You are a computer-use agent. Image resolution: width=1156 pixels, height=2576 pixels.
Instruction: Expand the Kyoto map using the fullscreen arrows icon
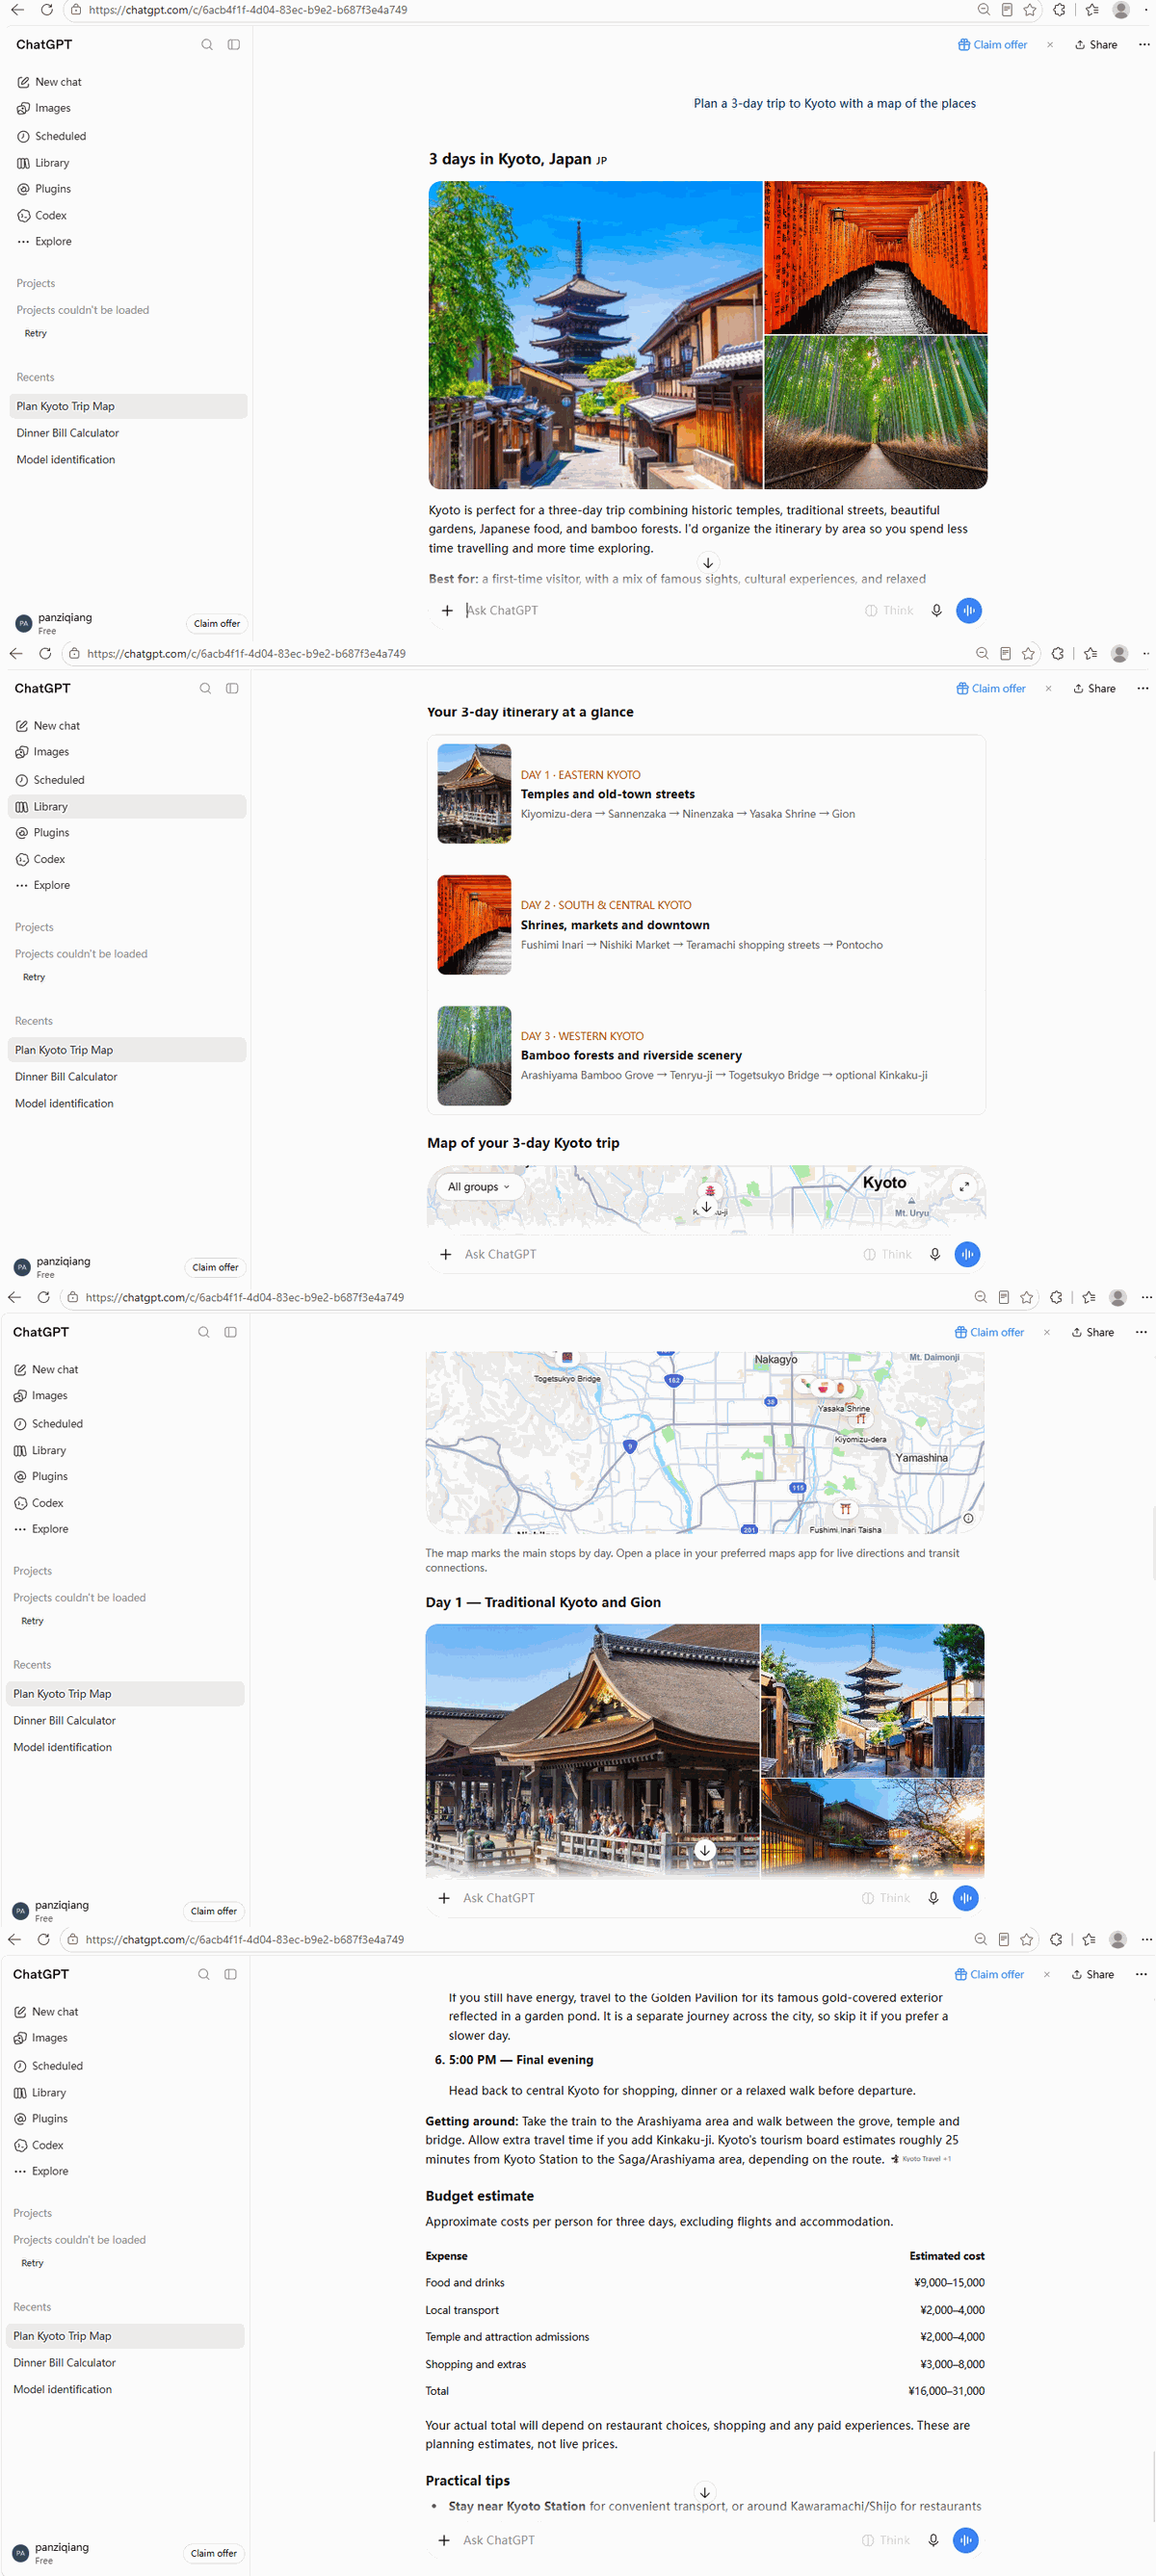click(964, 1187)
